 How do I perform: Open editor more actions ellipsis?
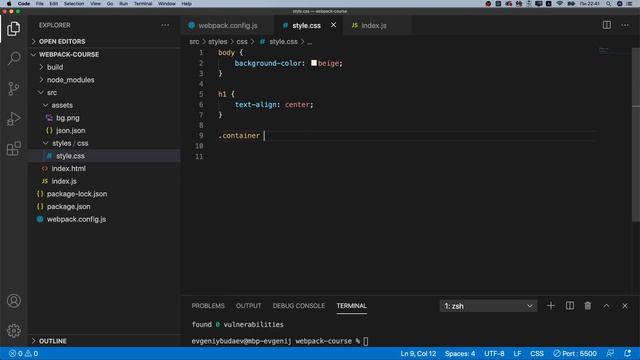coord(624,25)
